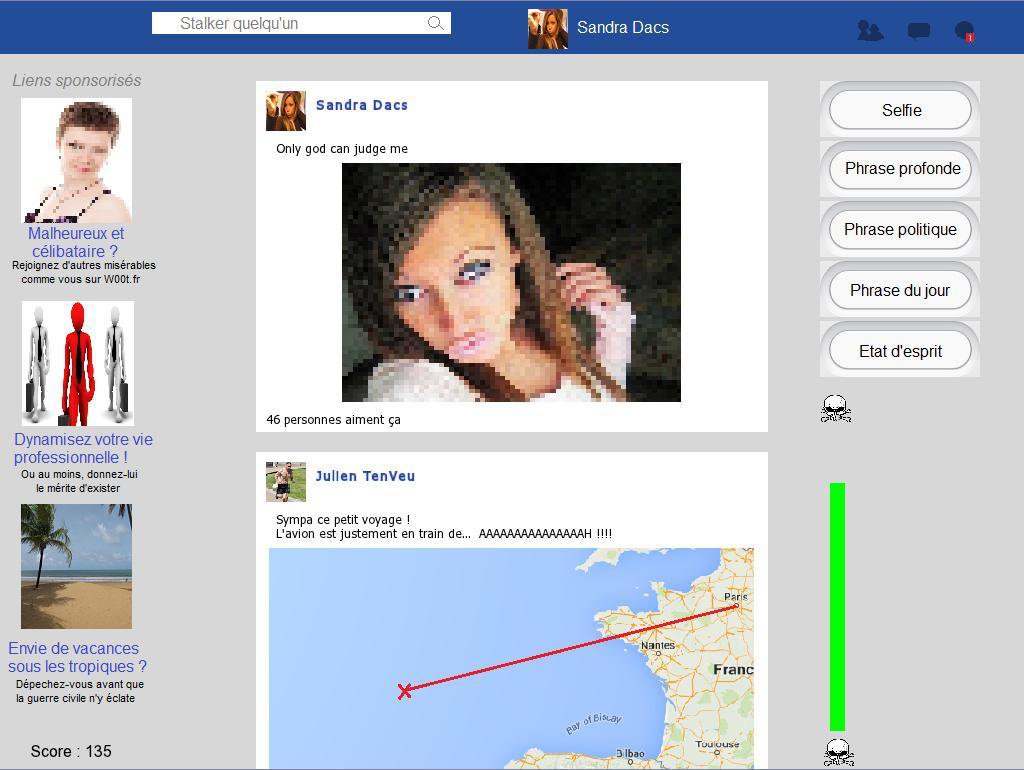This screenshot has width=1024, height=770.
Task: Open the flight map image
Action: tap(511, 658)
